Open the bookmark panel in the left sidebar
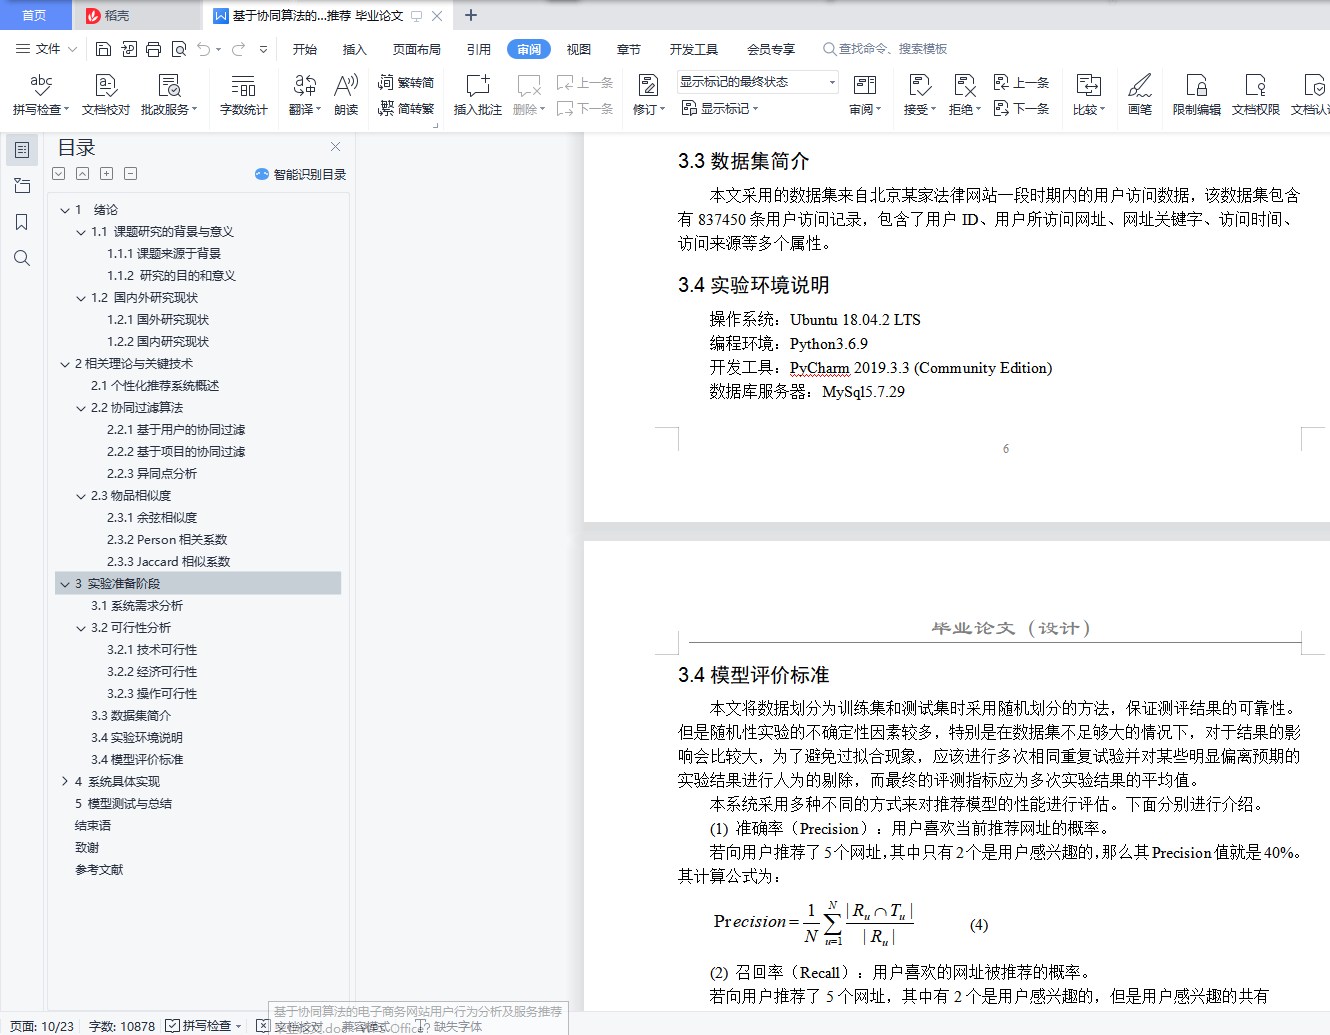This screenshot has width=1330, height=1035. click(22, 222)
